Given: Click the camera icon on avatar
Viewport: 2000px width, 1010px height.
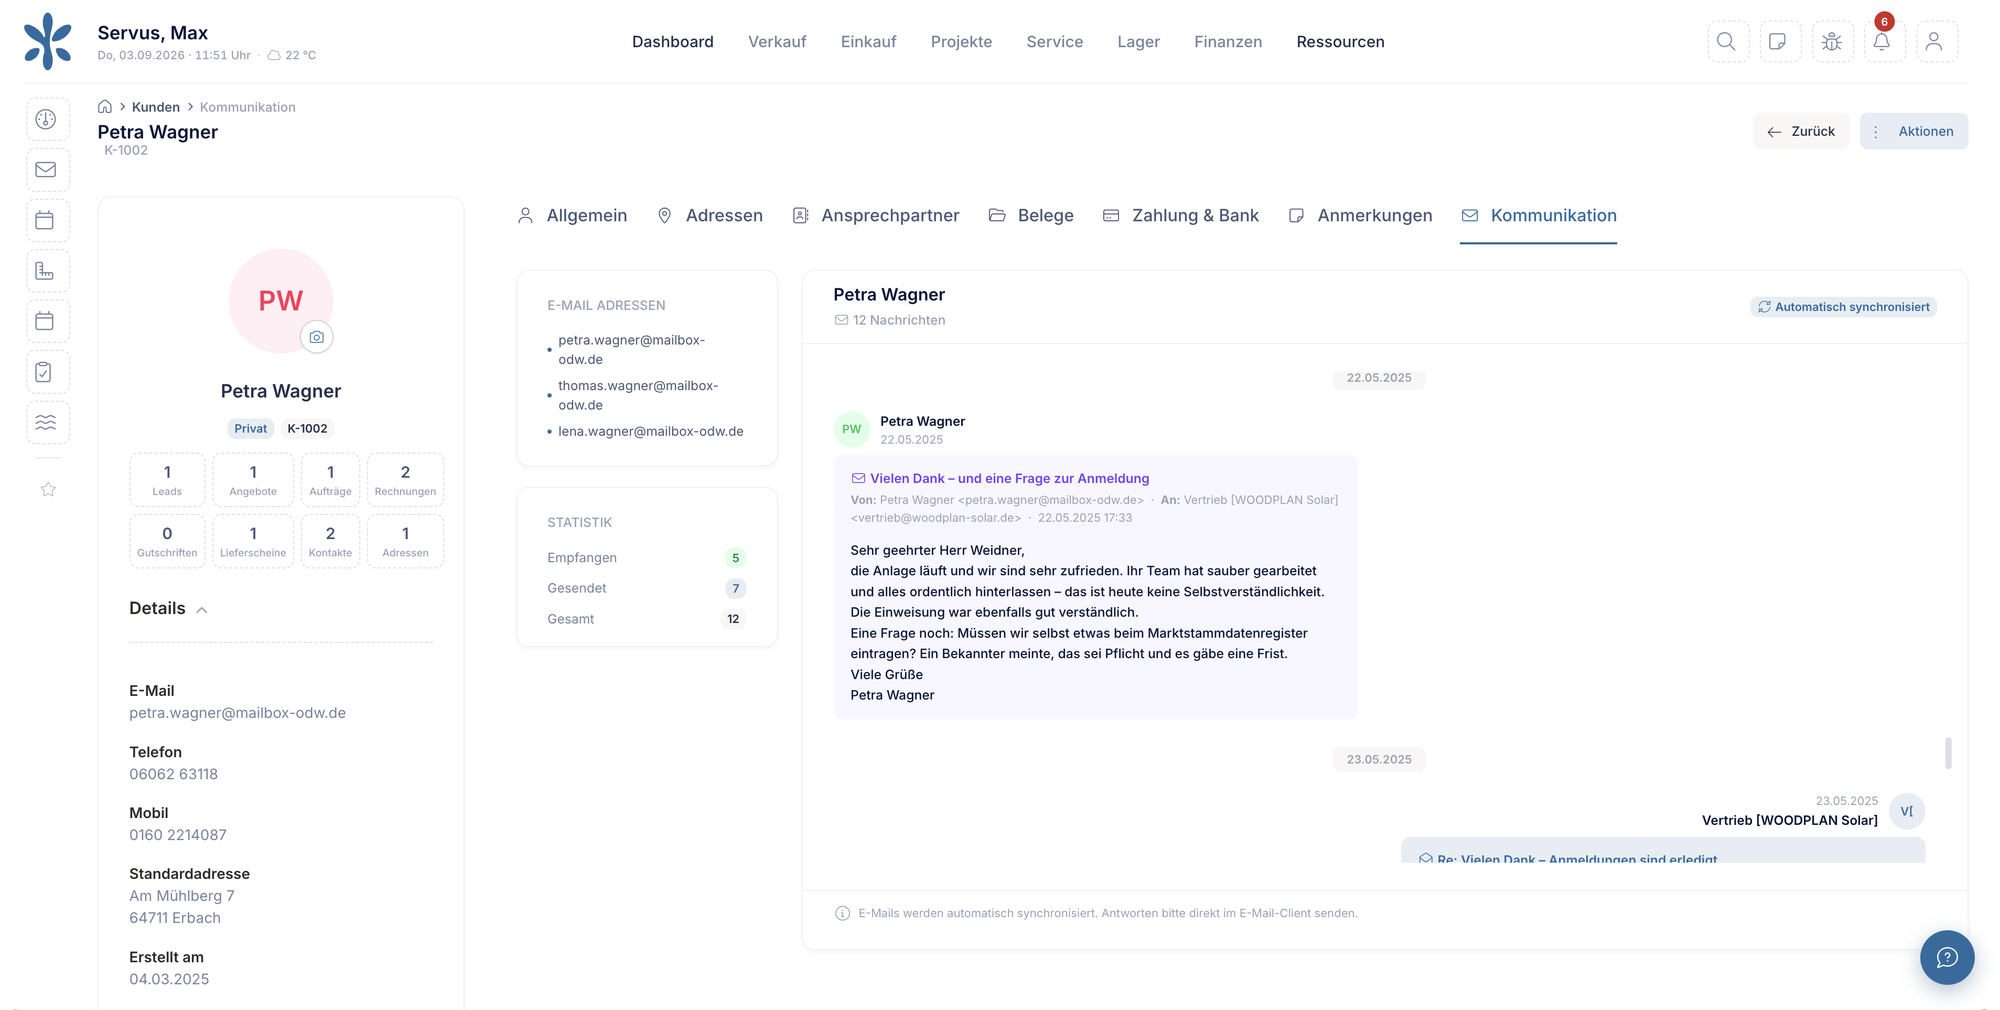Looking at the screenshot, I should click(317, 337).
